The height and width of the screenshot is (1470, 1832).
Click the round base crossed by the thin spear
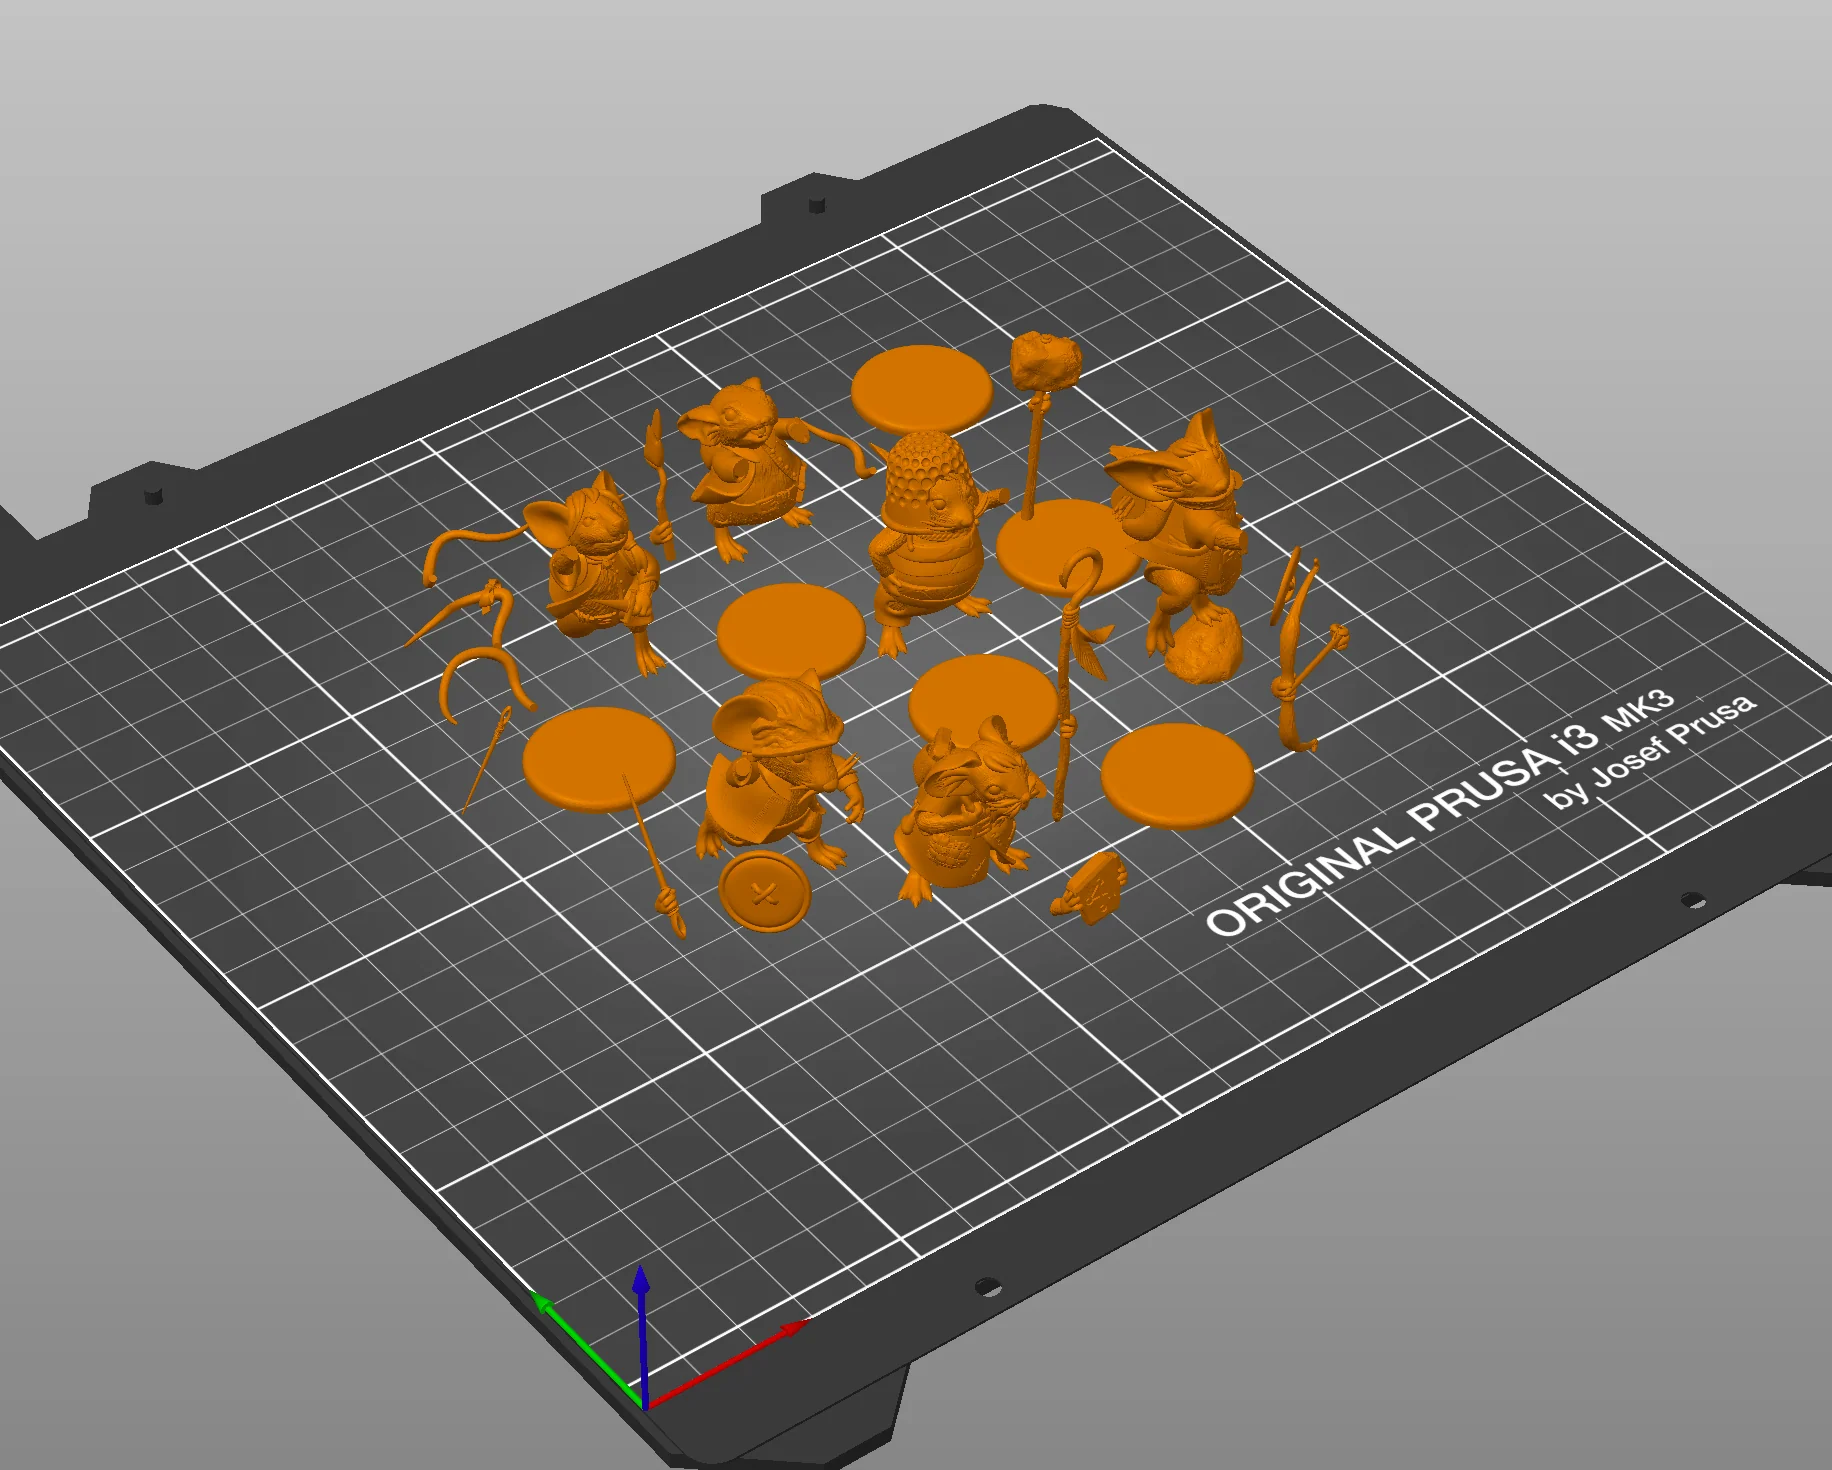pyautogui.click(x=598, y=756)
